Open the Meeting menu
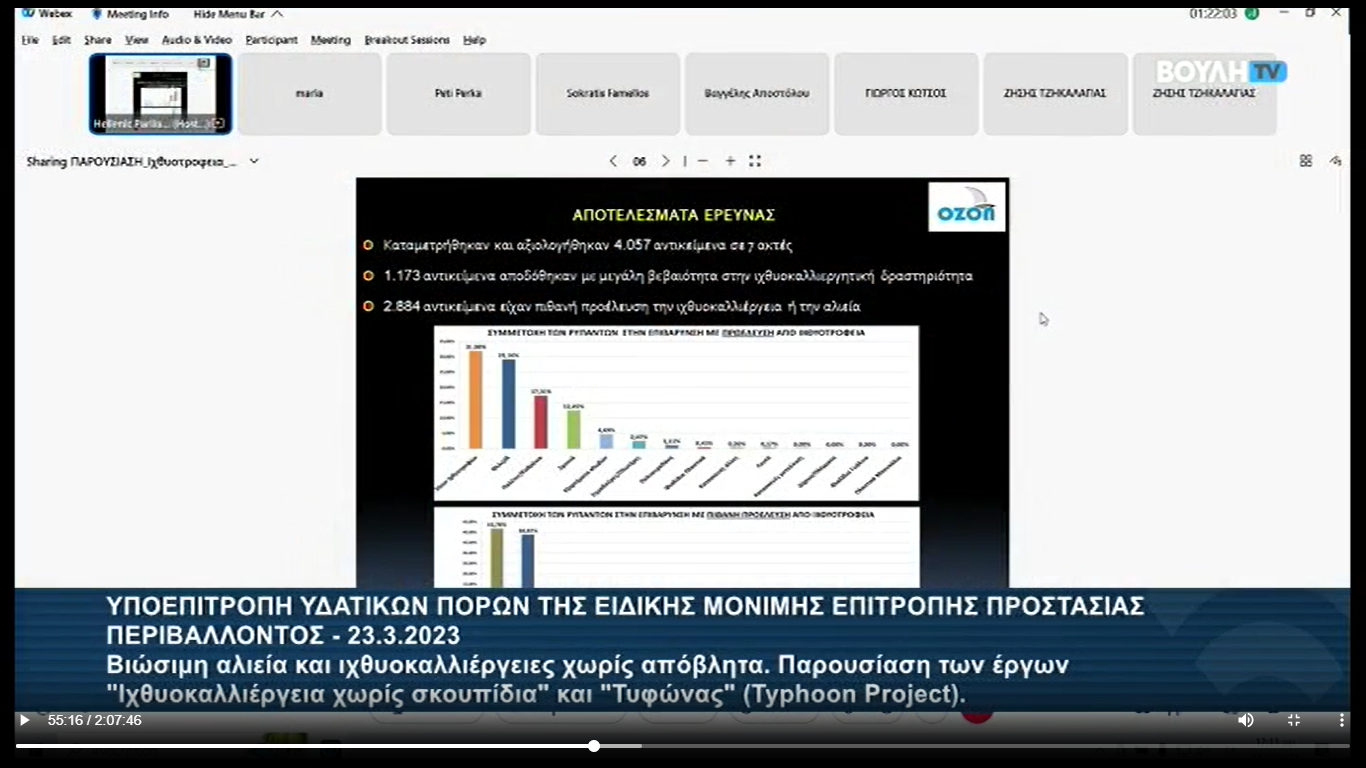Image resolution: width=1366 pixels, height=768 pixels. (331, 40)
